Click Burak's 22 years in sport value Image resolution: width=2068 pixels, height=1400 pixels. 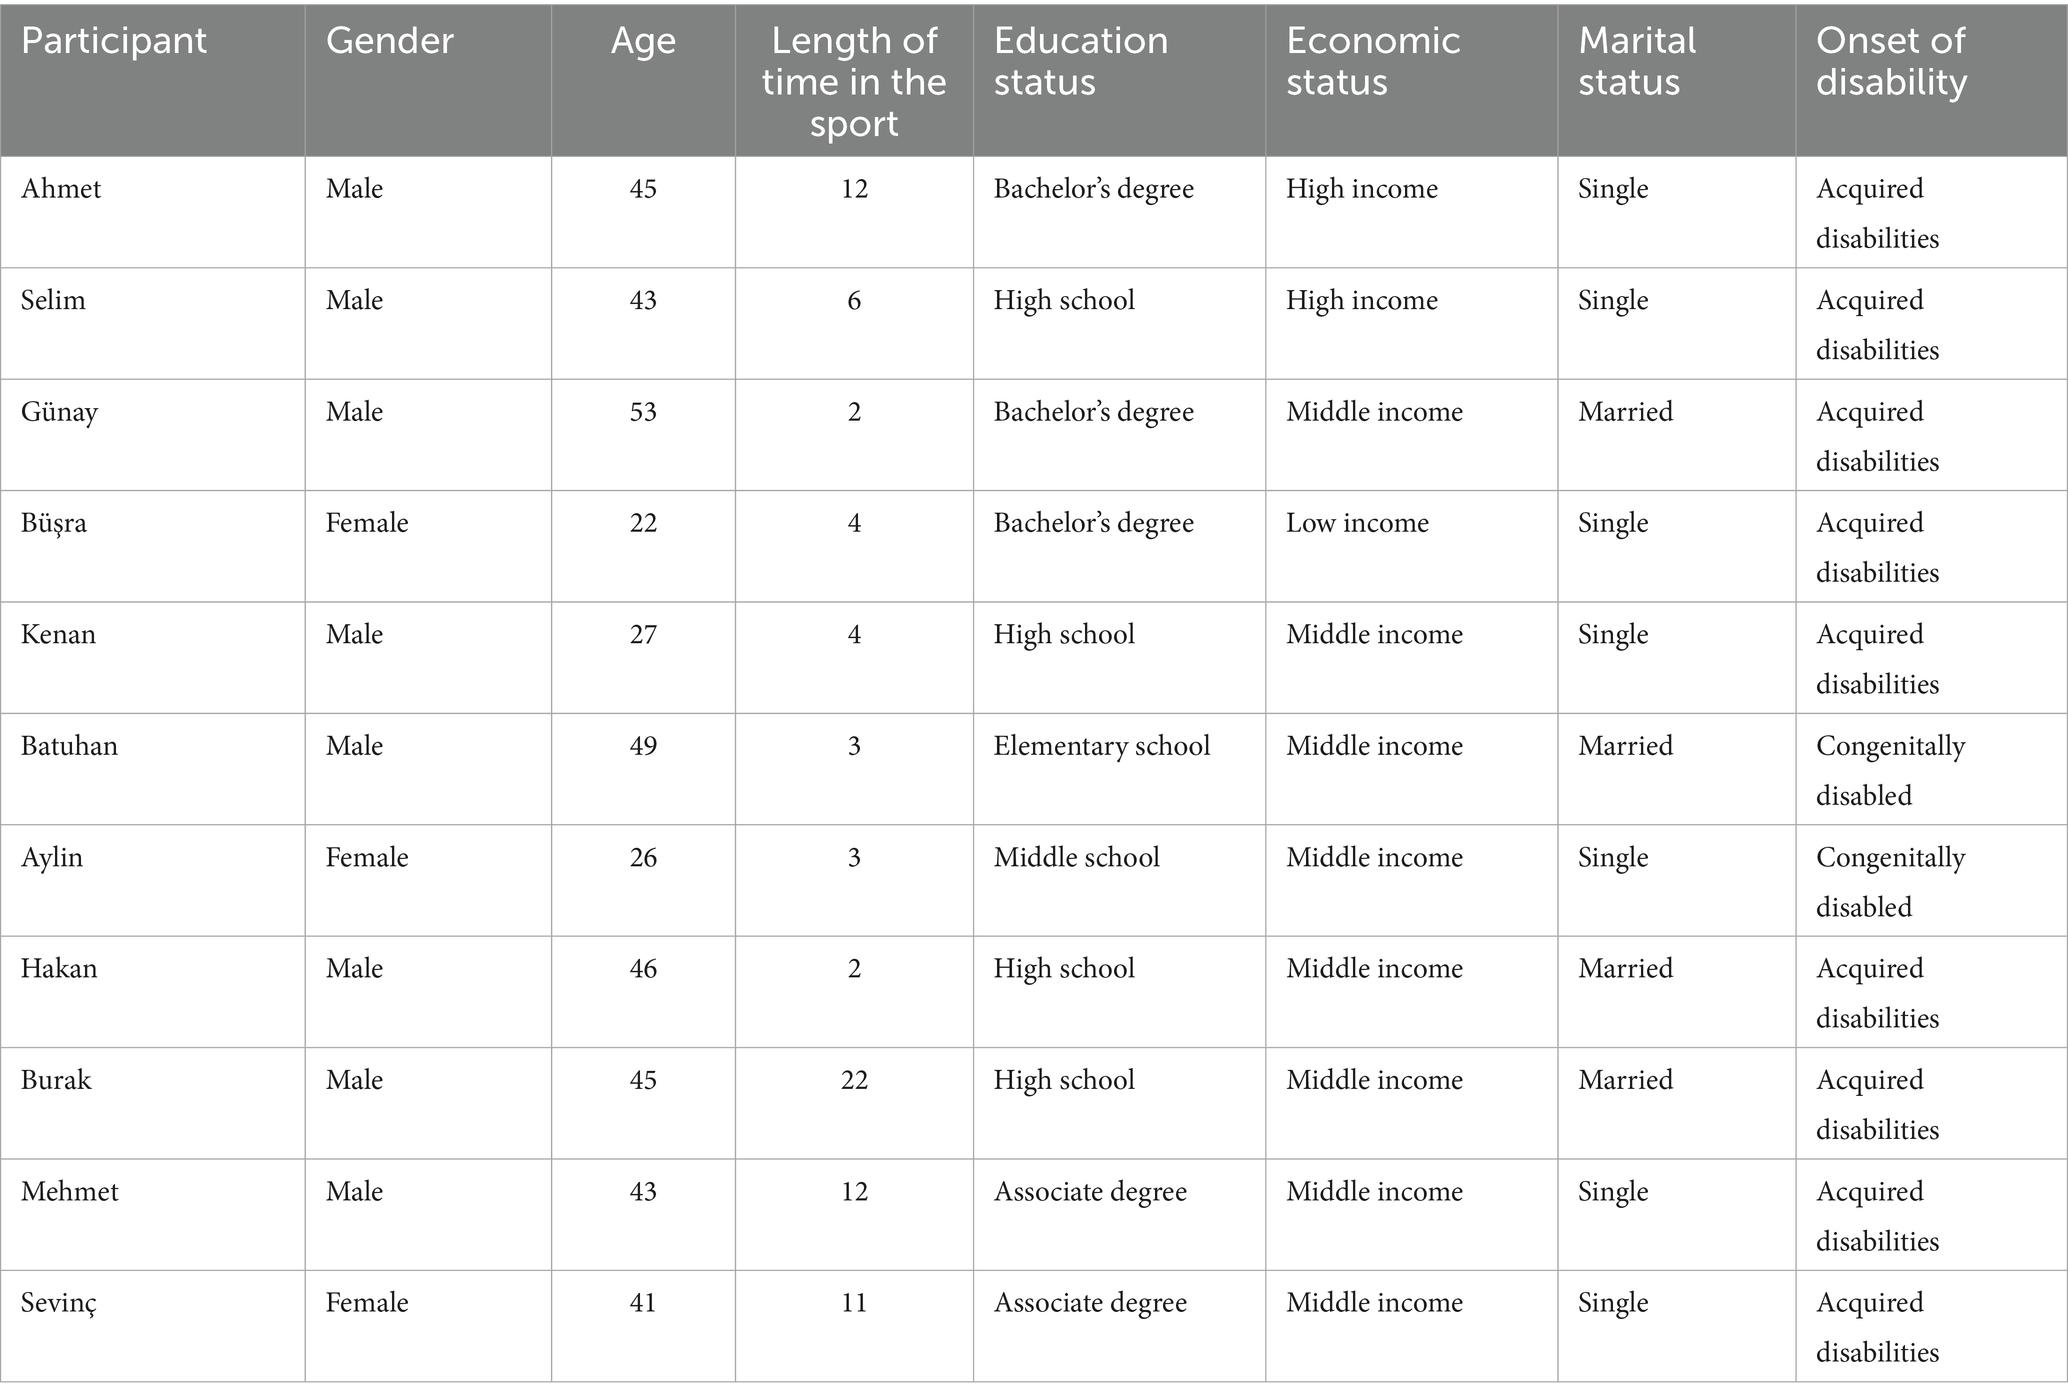[854, 1081]
